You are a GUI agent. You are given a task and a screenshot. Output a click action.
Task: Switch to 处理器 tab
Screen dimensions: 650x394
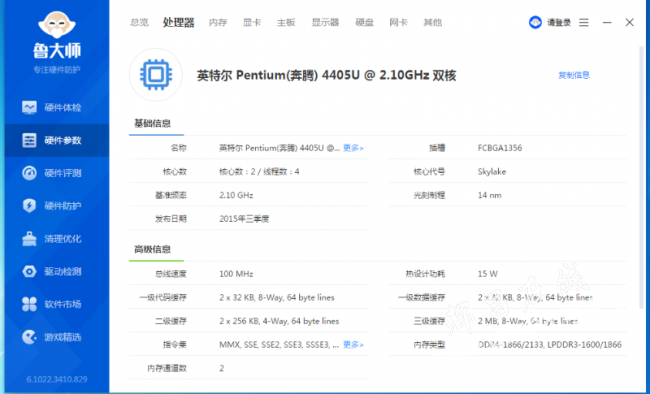pos(178,22)
